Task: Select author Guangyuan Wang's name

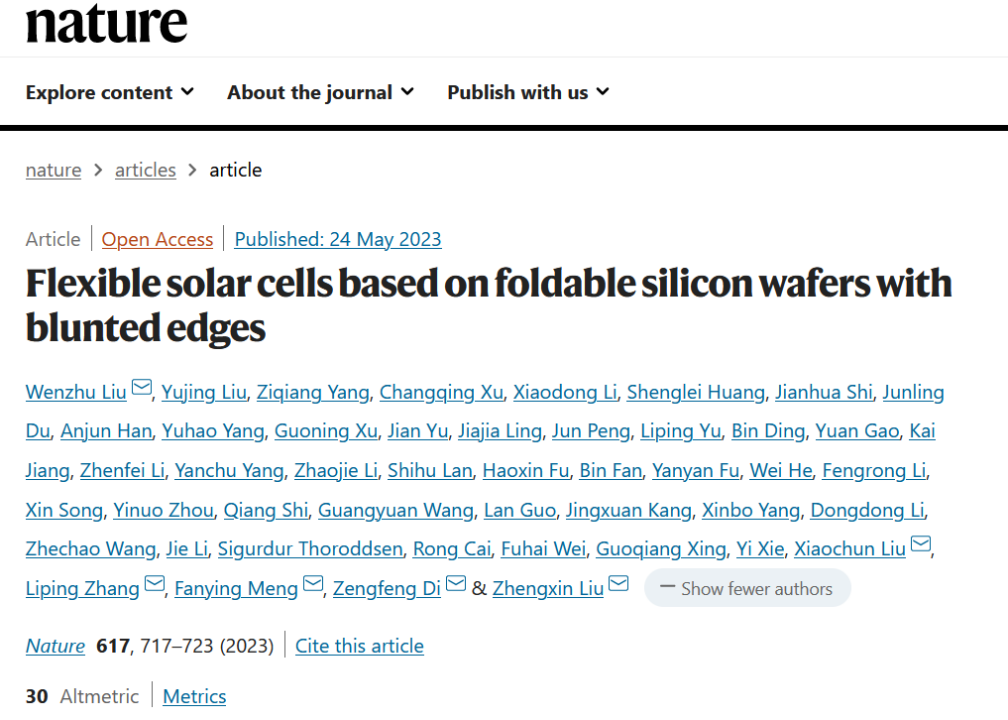Action: coord(396,510)
